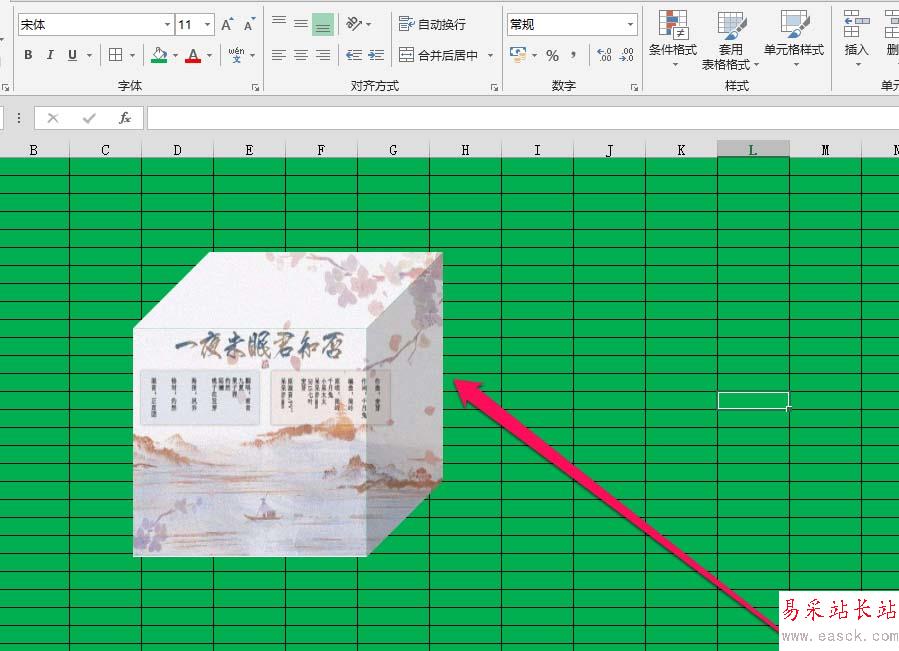Center text horizontally
The width and height of the screenshot is (899, 651).
click(300, 55)
